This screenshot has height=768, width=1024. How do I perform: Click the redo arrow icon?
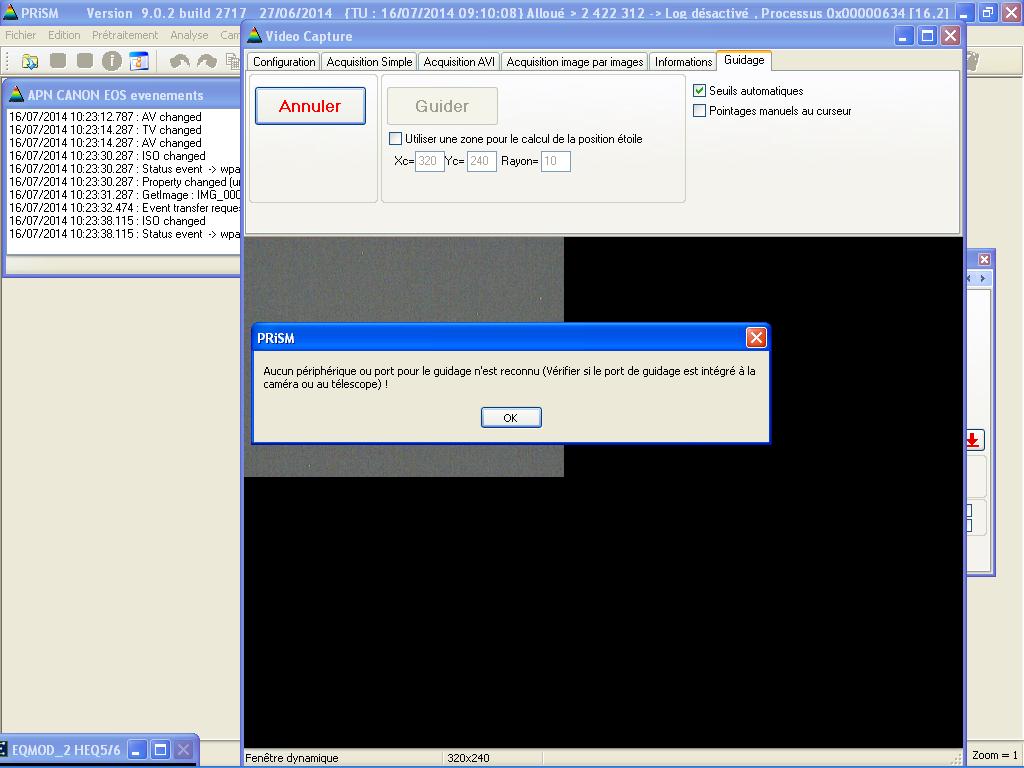pyautogui.click(x=207, y=61)
